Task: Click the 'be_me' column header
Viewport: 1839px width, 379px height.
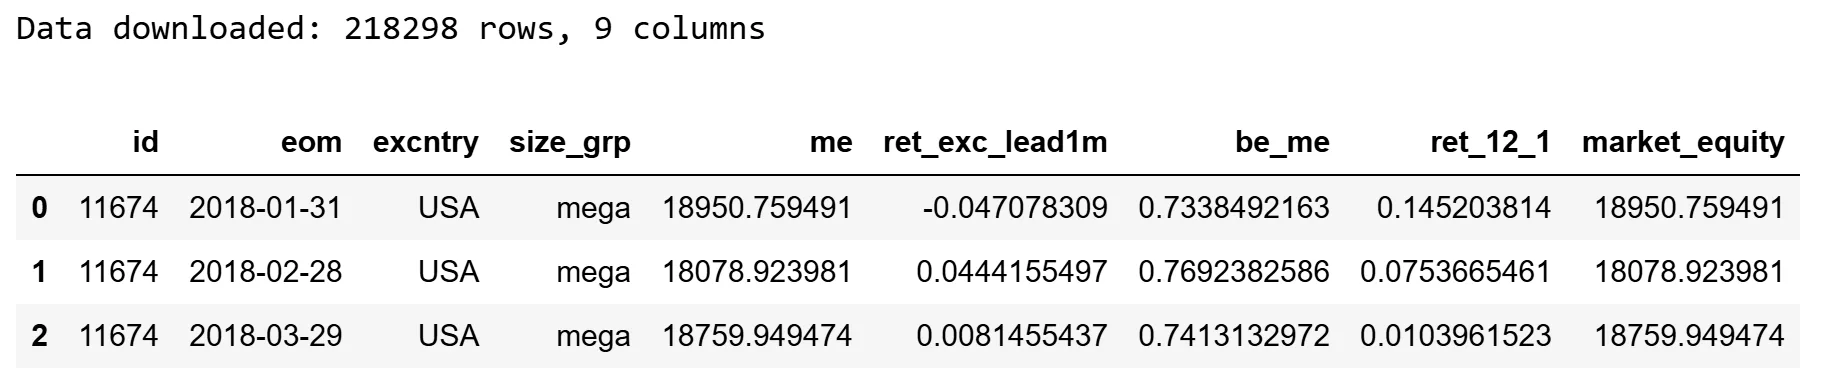Action: (1282, 142)
